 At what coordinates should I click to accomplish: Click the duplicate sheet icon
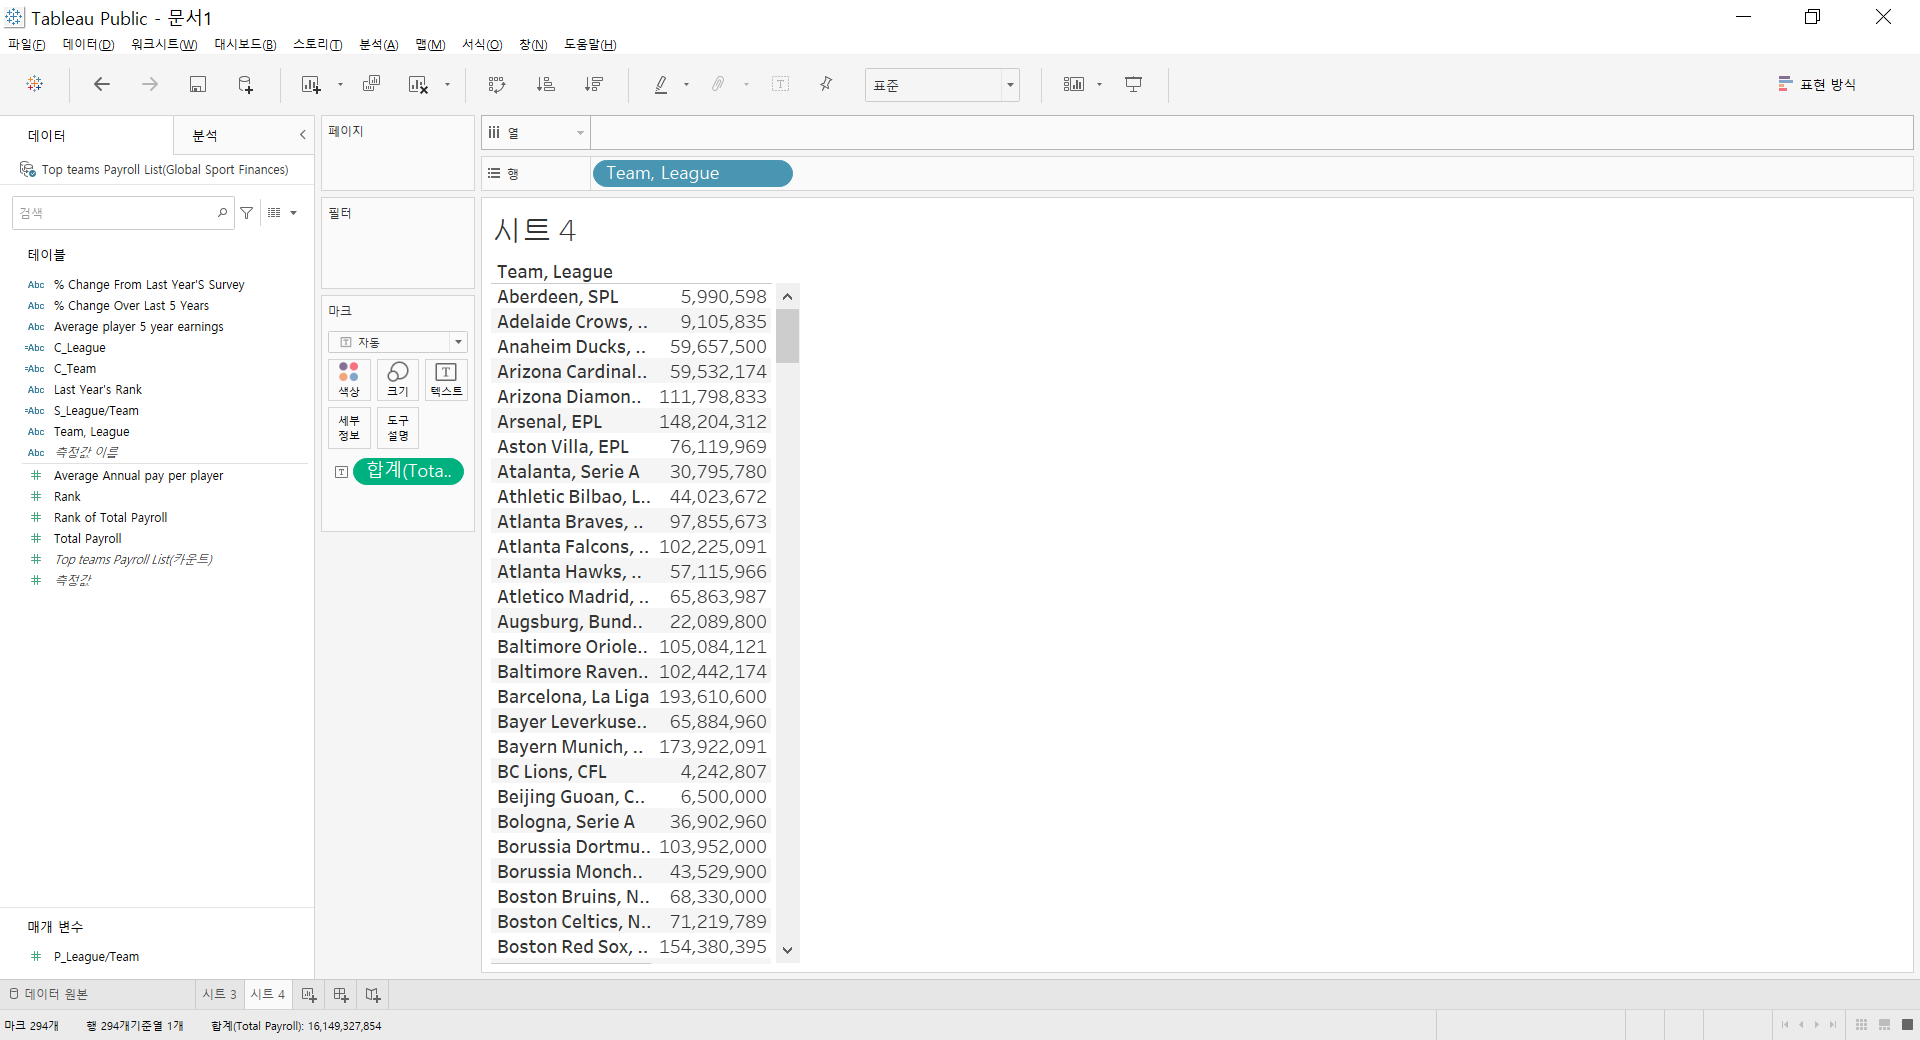371,84
